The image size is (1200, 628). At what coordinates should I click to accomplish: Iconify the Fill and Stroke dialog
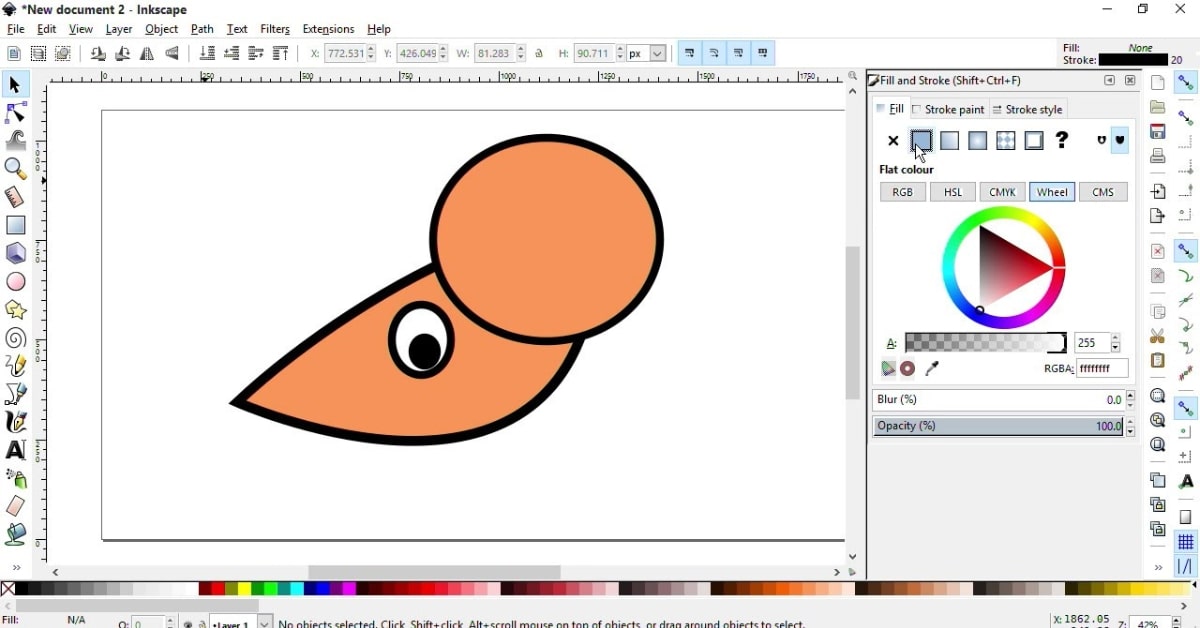point(1110,81)
